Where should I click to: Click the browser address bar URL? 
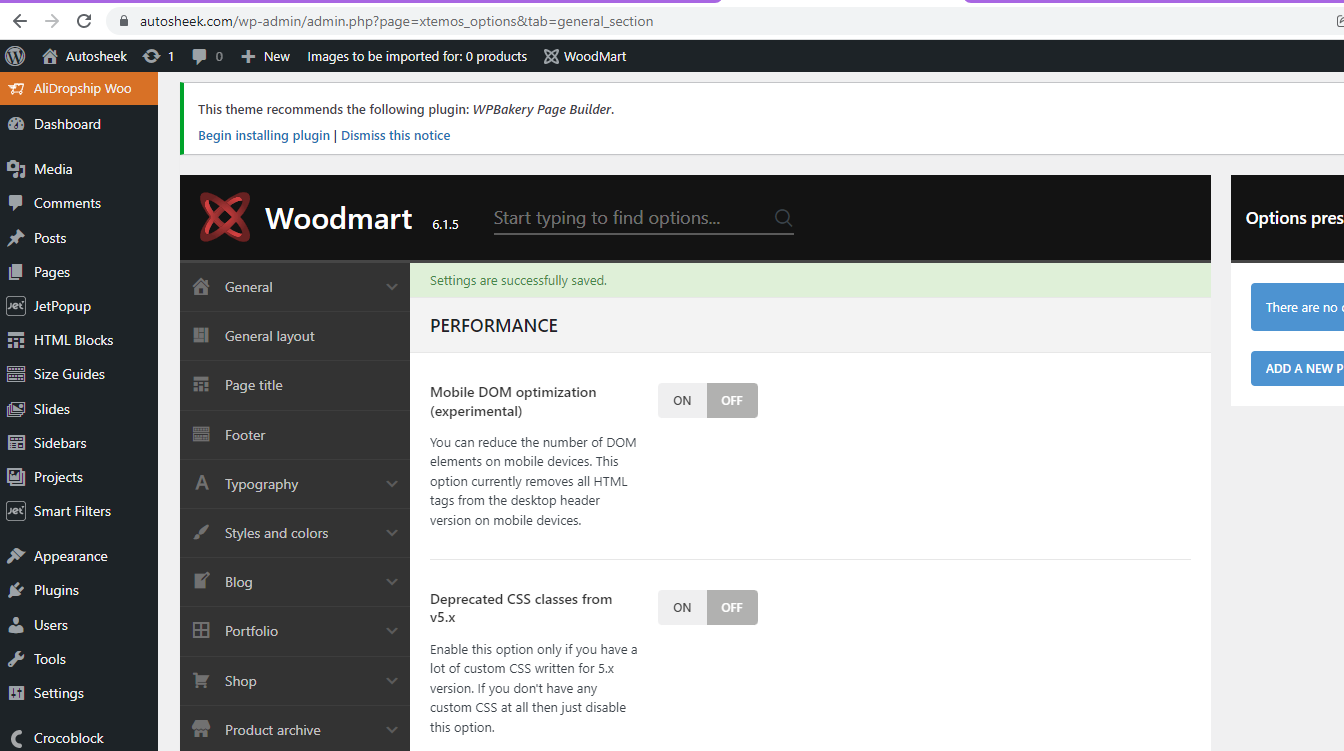pyautogui.click(x=396, y=21)
